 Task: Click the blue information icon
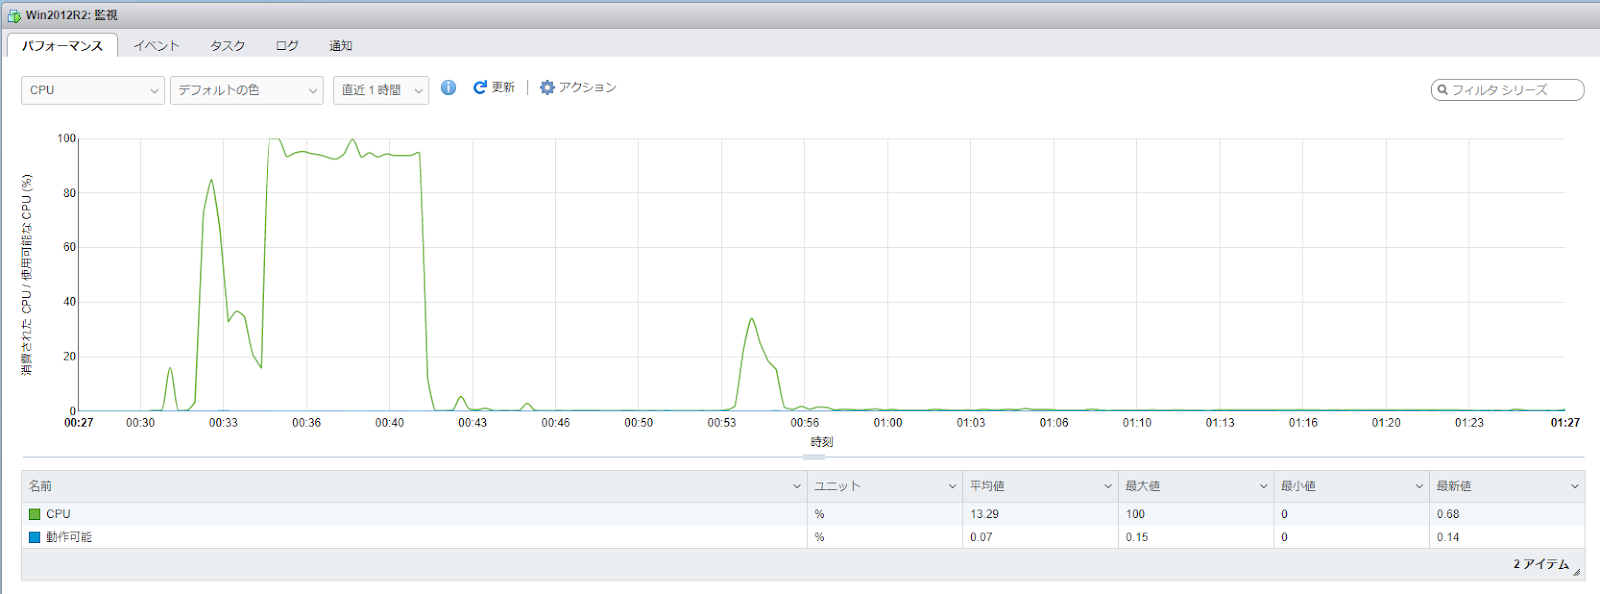pos(449,88)
